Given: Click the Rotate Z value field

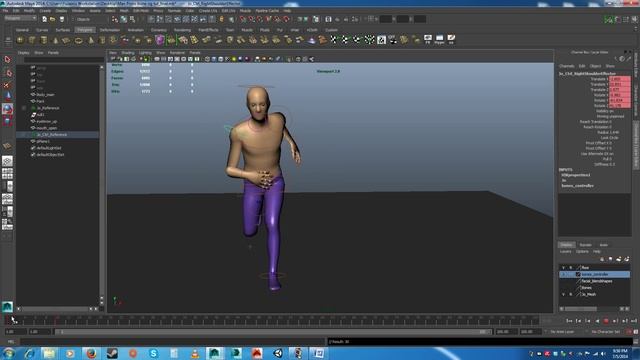Looking at the screenshot, I should point(620,106).
